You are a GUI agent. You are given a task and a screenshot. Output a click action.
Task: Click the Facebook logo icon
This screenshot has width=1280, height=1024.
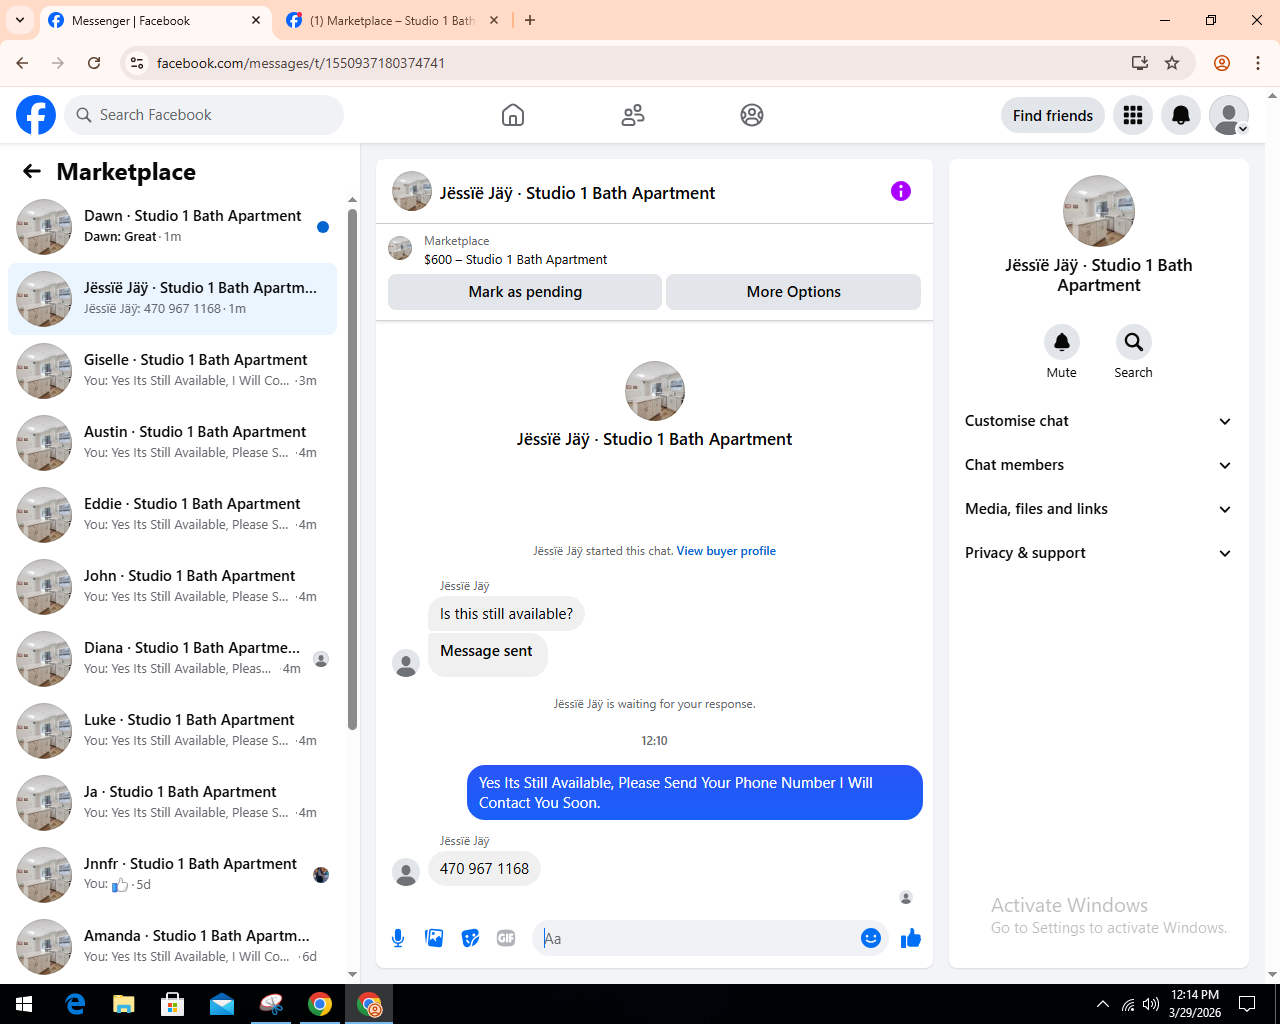pos(36,115)
